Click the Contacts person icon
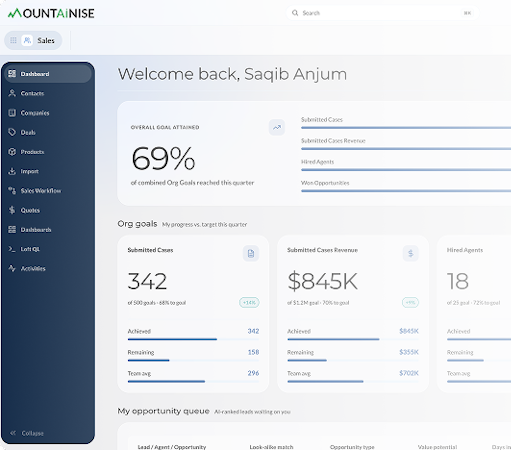Screen dimensions: 511x450 (x=12, y=93)
